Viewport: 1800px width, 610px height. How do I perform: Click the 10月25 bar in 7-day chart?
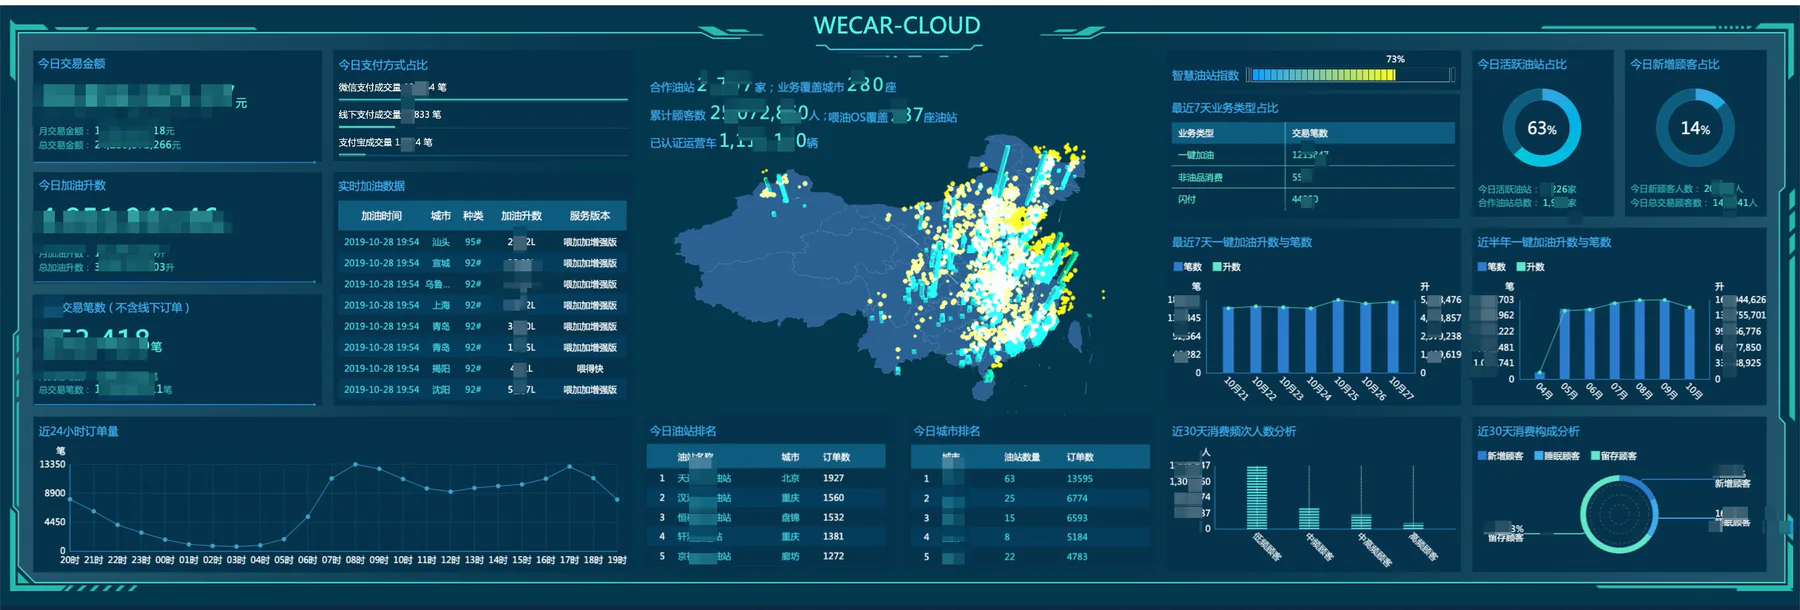(1339, 336)
